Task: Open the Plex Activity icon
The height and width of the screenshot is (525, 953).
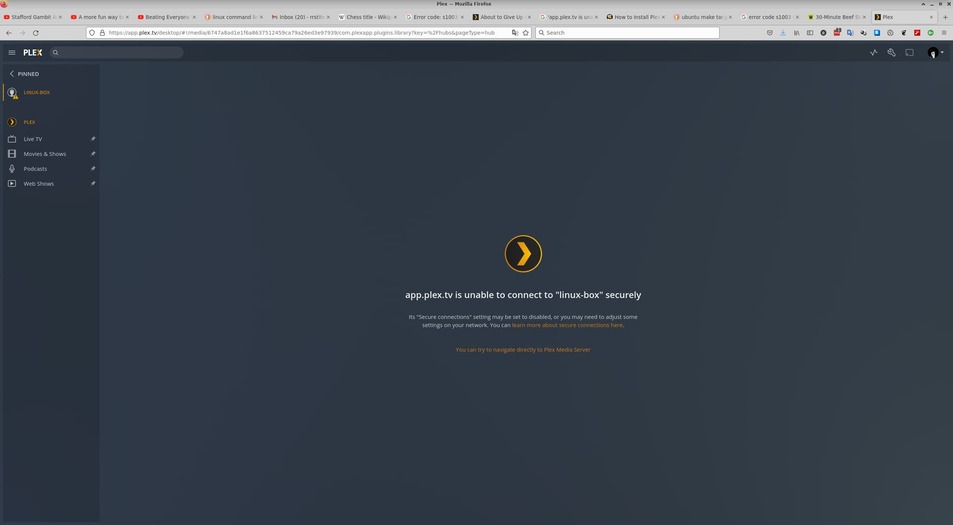Action: coord(873,53)
